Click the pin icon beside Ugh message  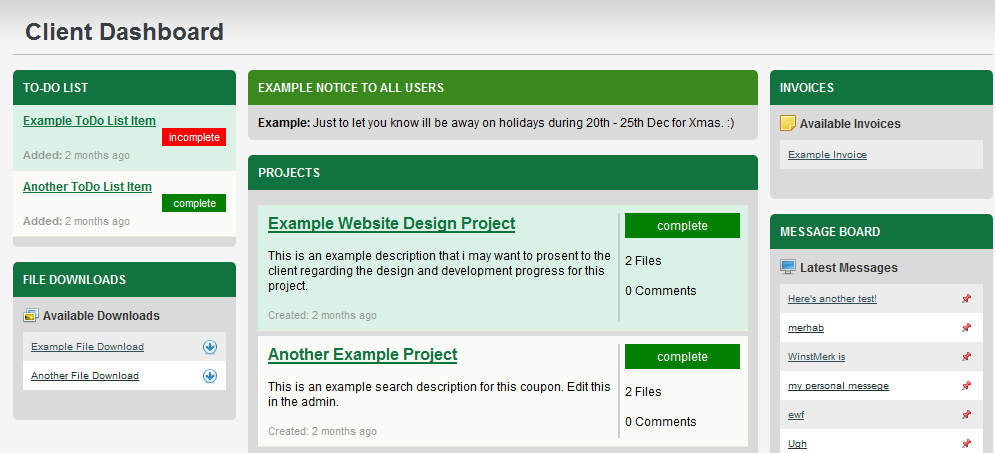(966, 443)
